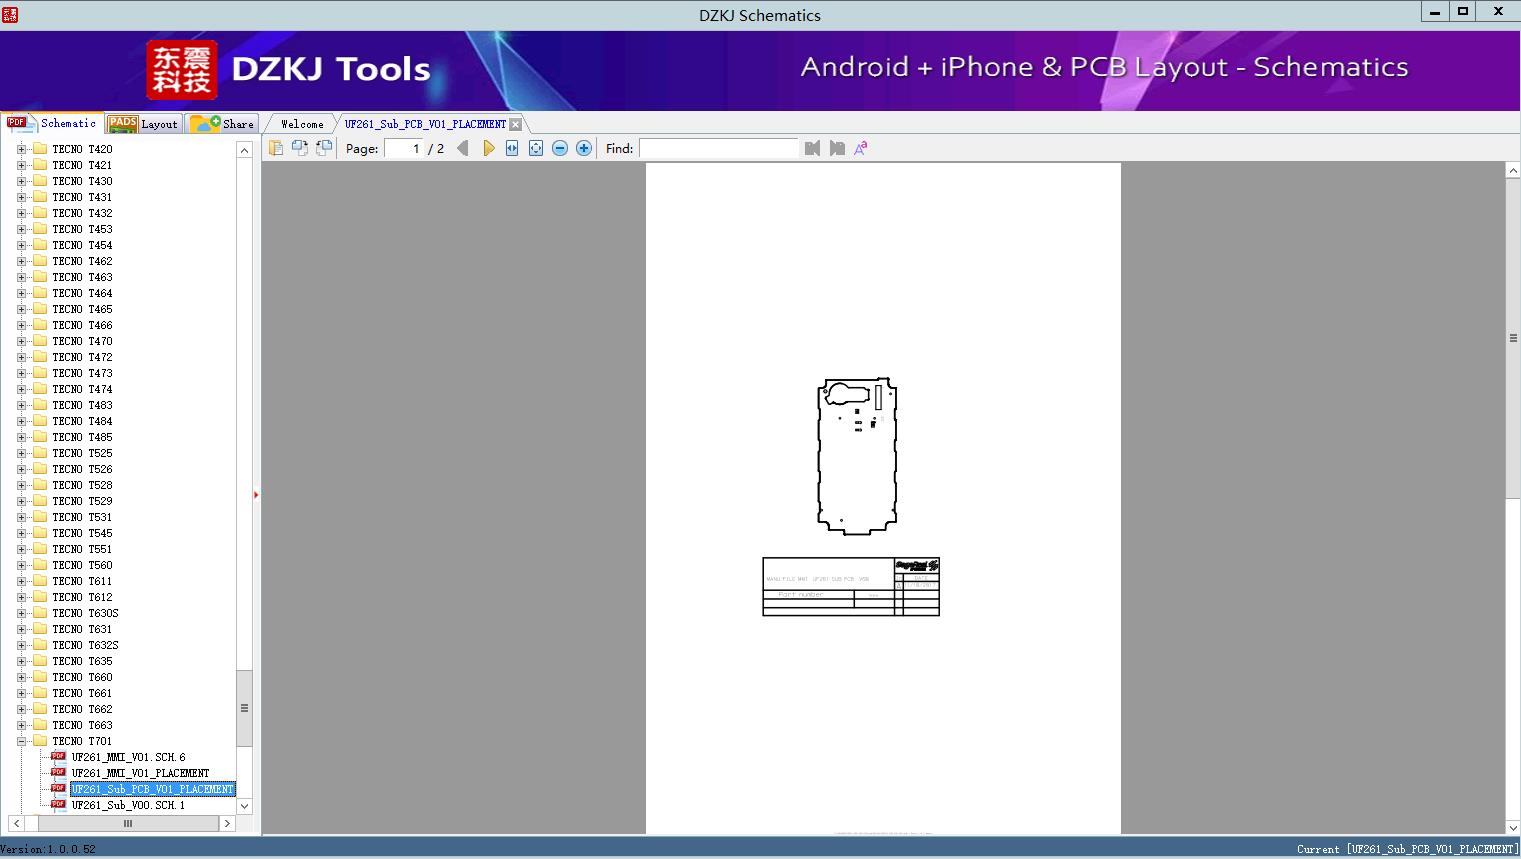
Task: Click the find next binoculars icon
Action: [x=837, y=148]
